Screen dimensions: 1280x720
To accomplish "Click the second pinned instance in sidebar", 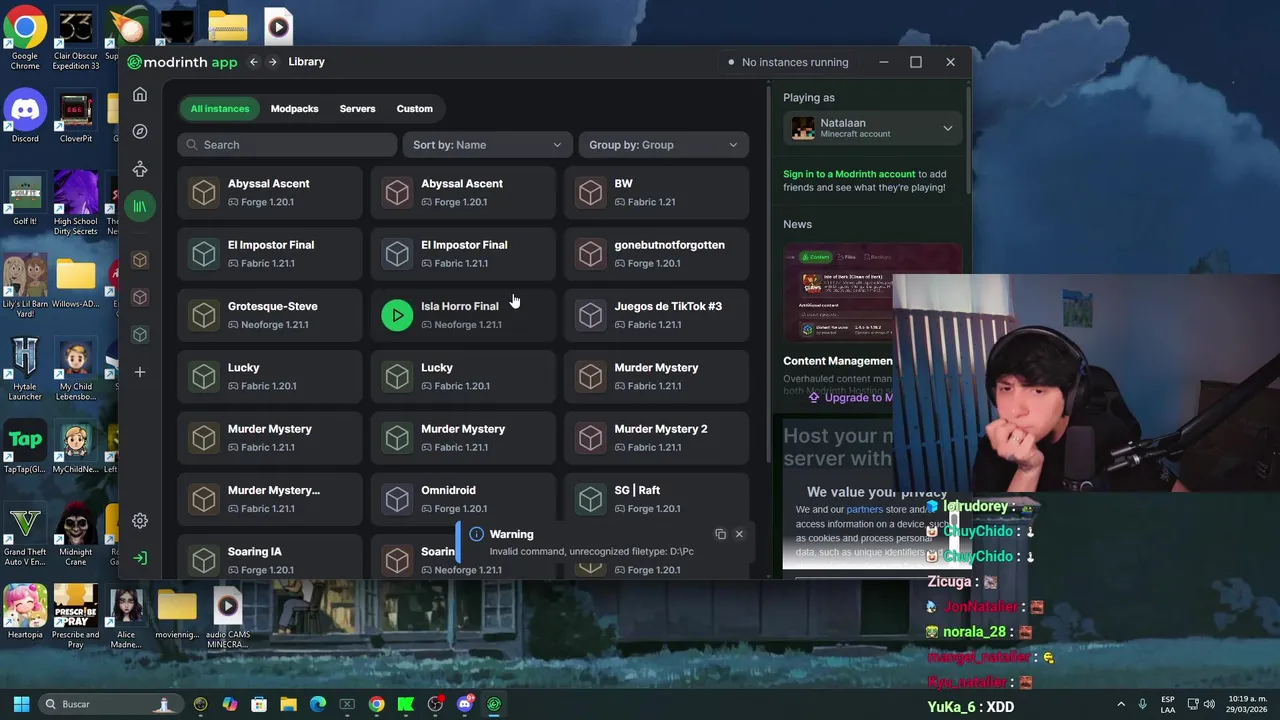I will (140, 297).
